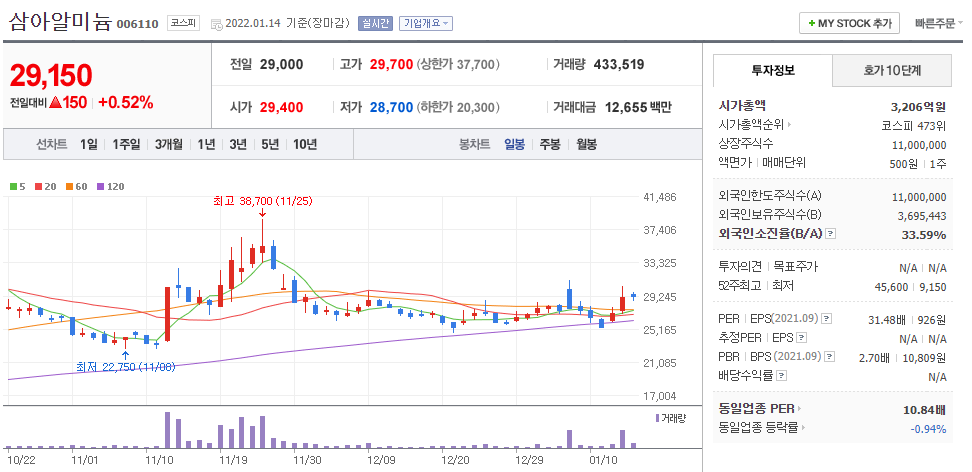
Task: Click the stock code 006110
Action: pyautogui.click(x=138, y=24)
